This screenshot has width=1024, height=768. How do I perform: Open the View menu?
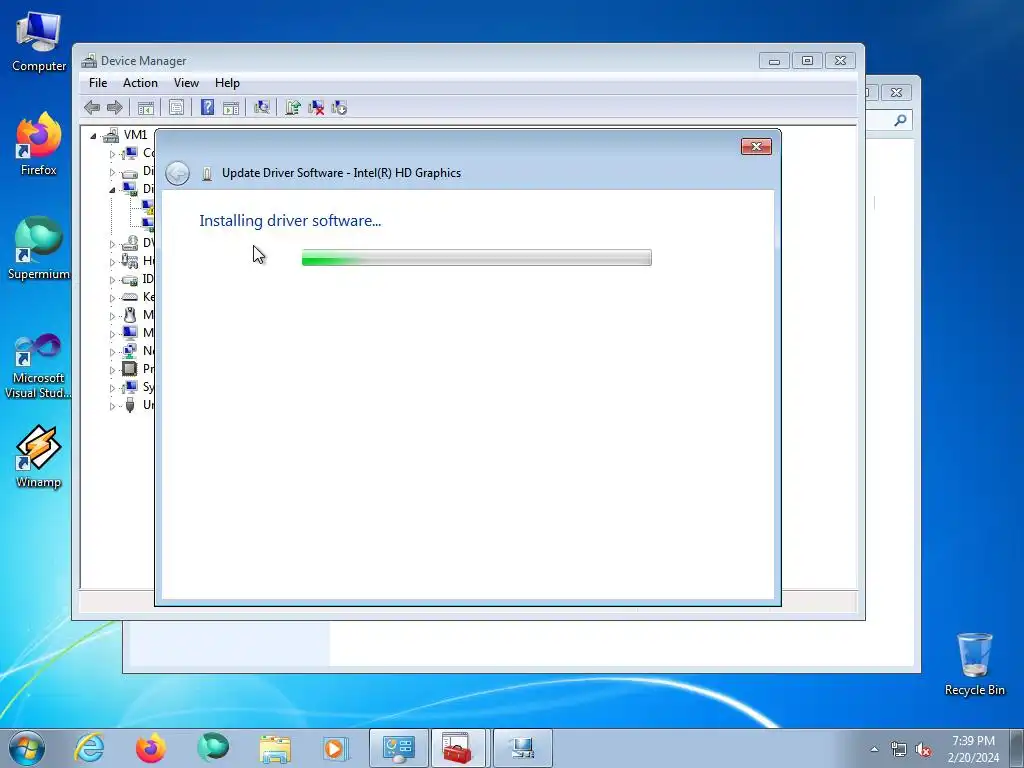(x=186, y=83)
